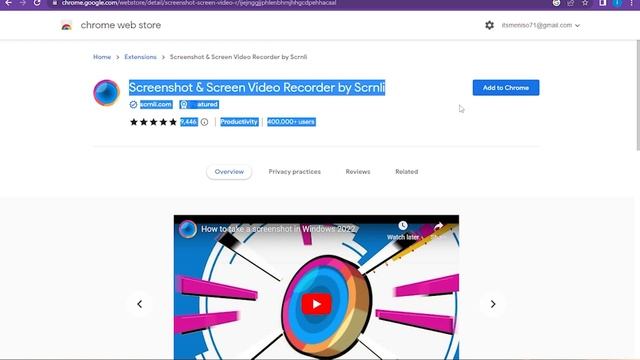This screenshot has height=360, width=640.
Task: Click the video channel avatar icon
Action: tap(188, 229)
